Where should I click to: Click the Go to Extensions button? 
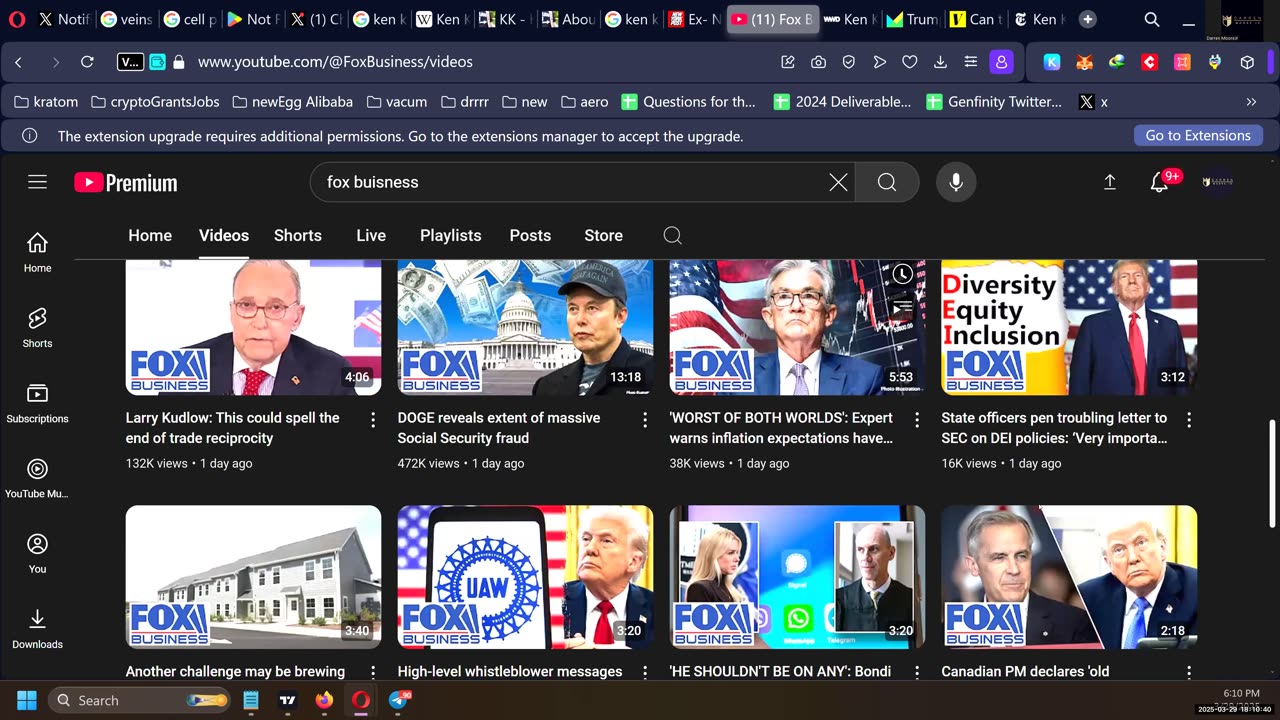(1198, 136)
